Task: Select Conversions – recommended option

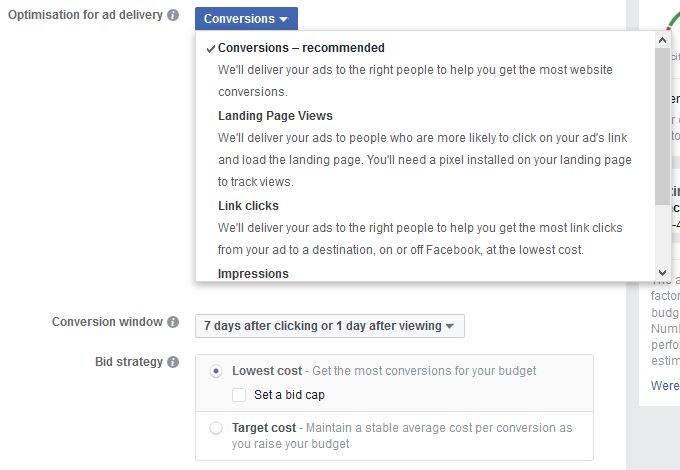Action: coord(301,48)
